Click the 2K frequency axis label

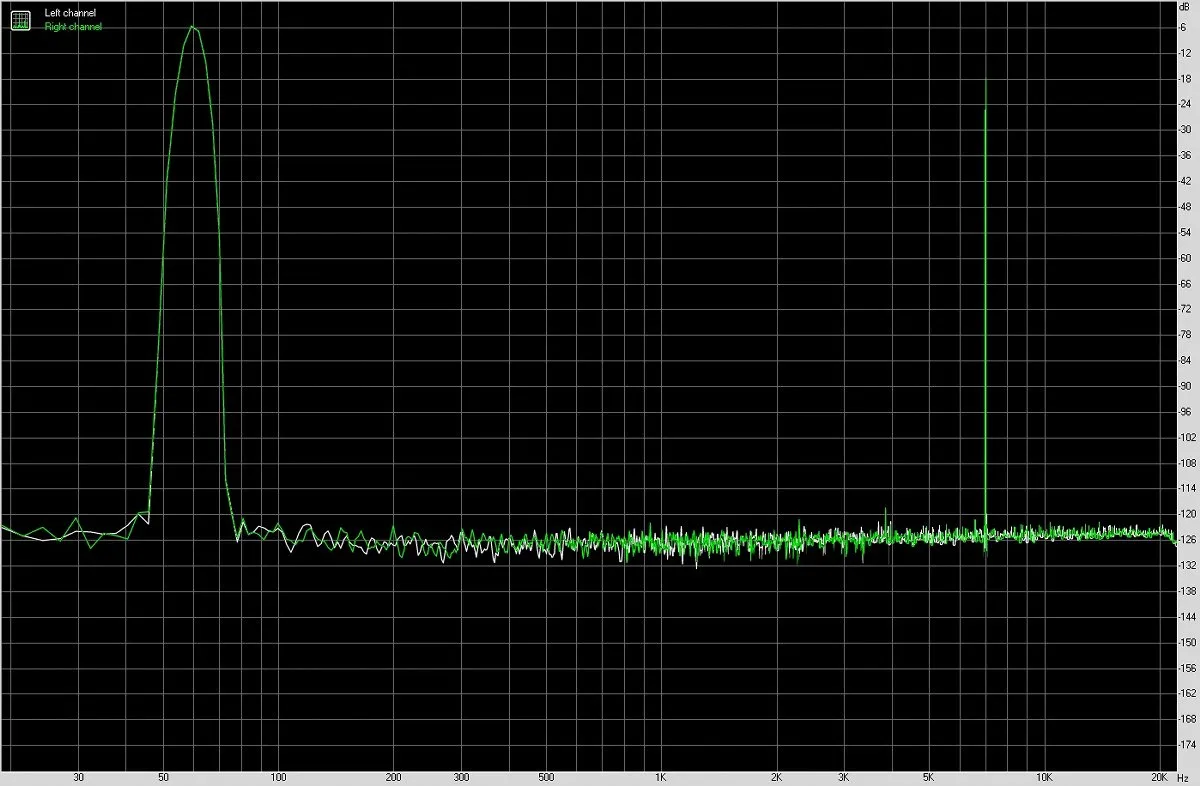[x=776, y=777]
